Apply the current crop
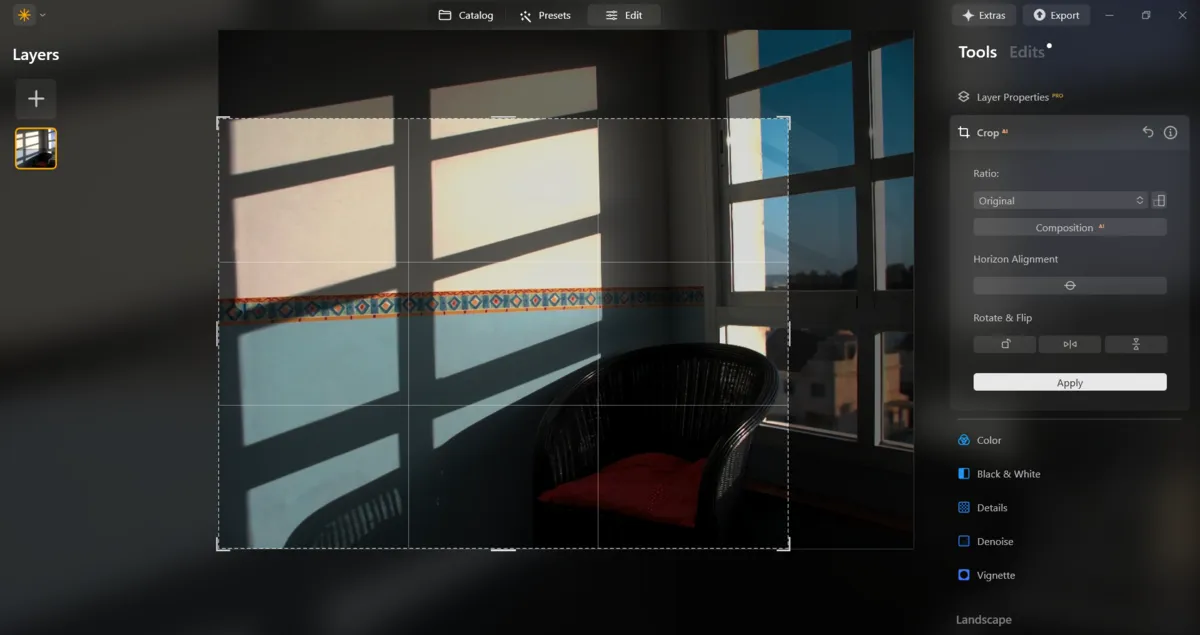 tap(1069, 382)
